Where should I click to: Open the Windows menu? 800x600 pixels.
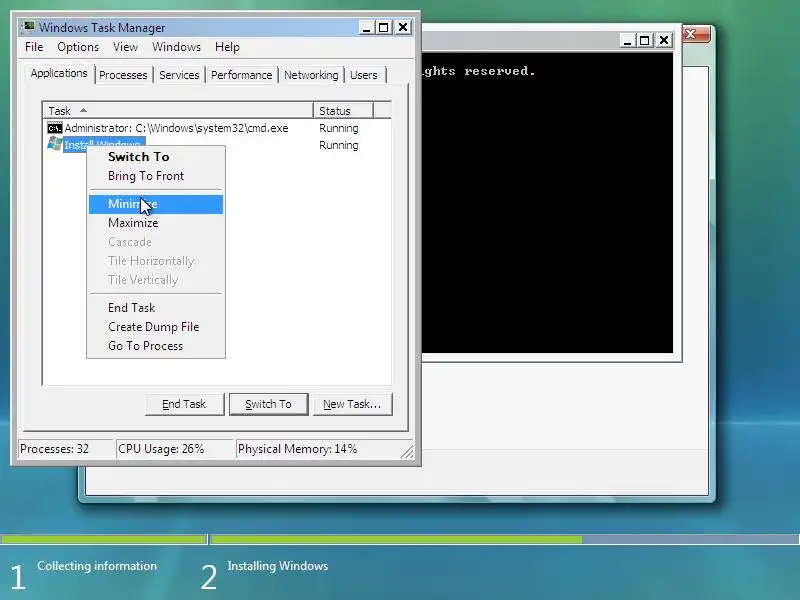tap(177, 47)
